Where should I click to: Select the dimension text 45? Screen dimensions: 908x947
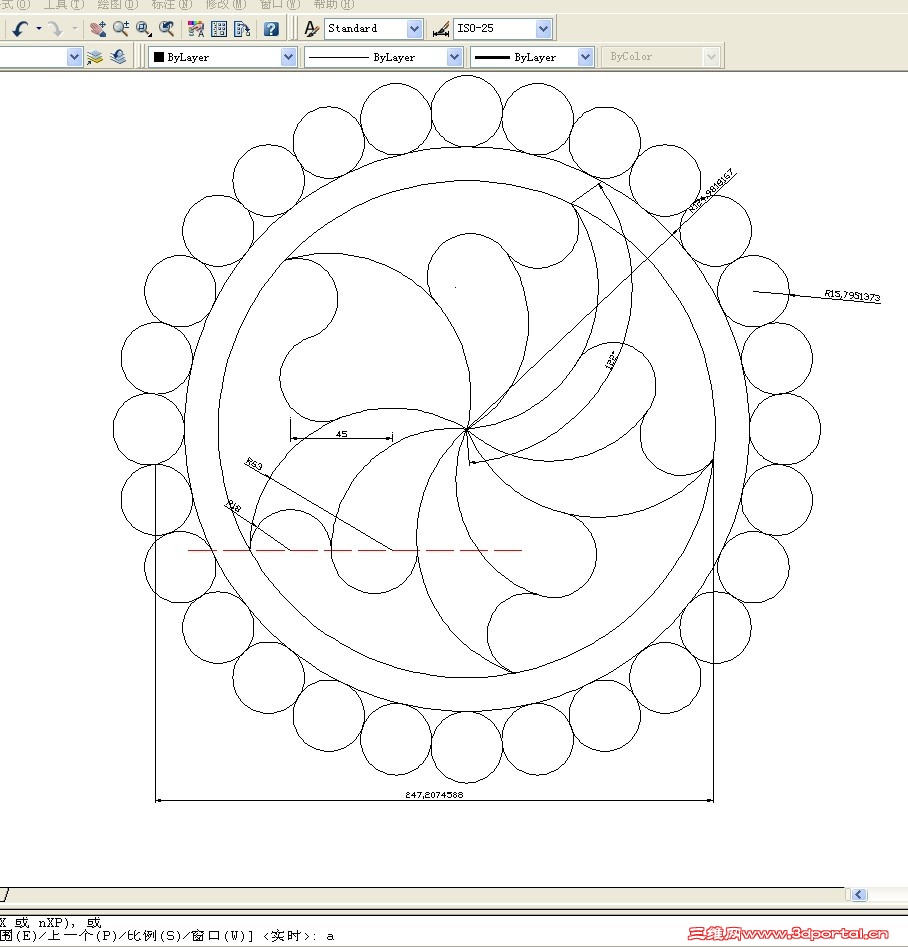341,434
